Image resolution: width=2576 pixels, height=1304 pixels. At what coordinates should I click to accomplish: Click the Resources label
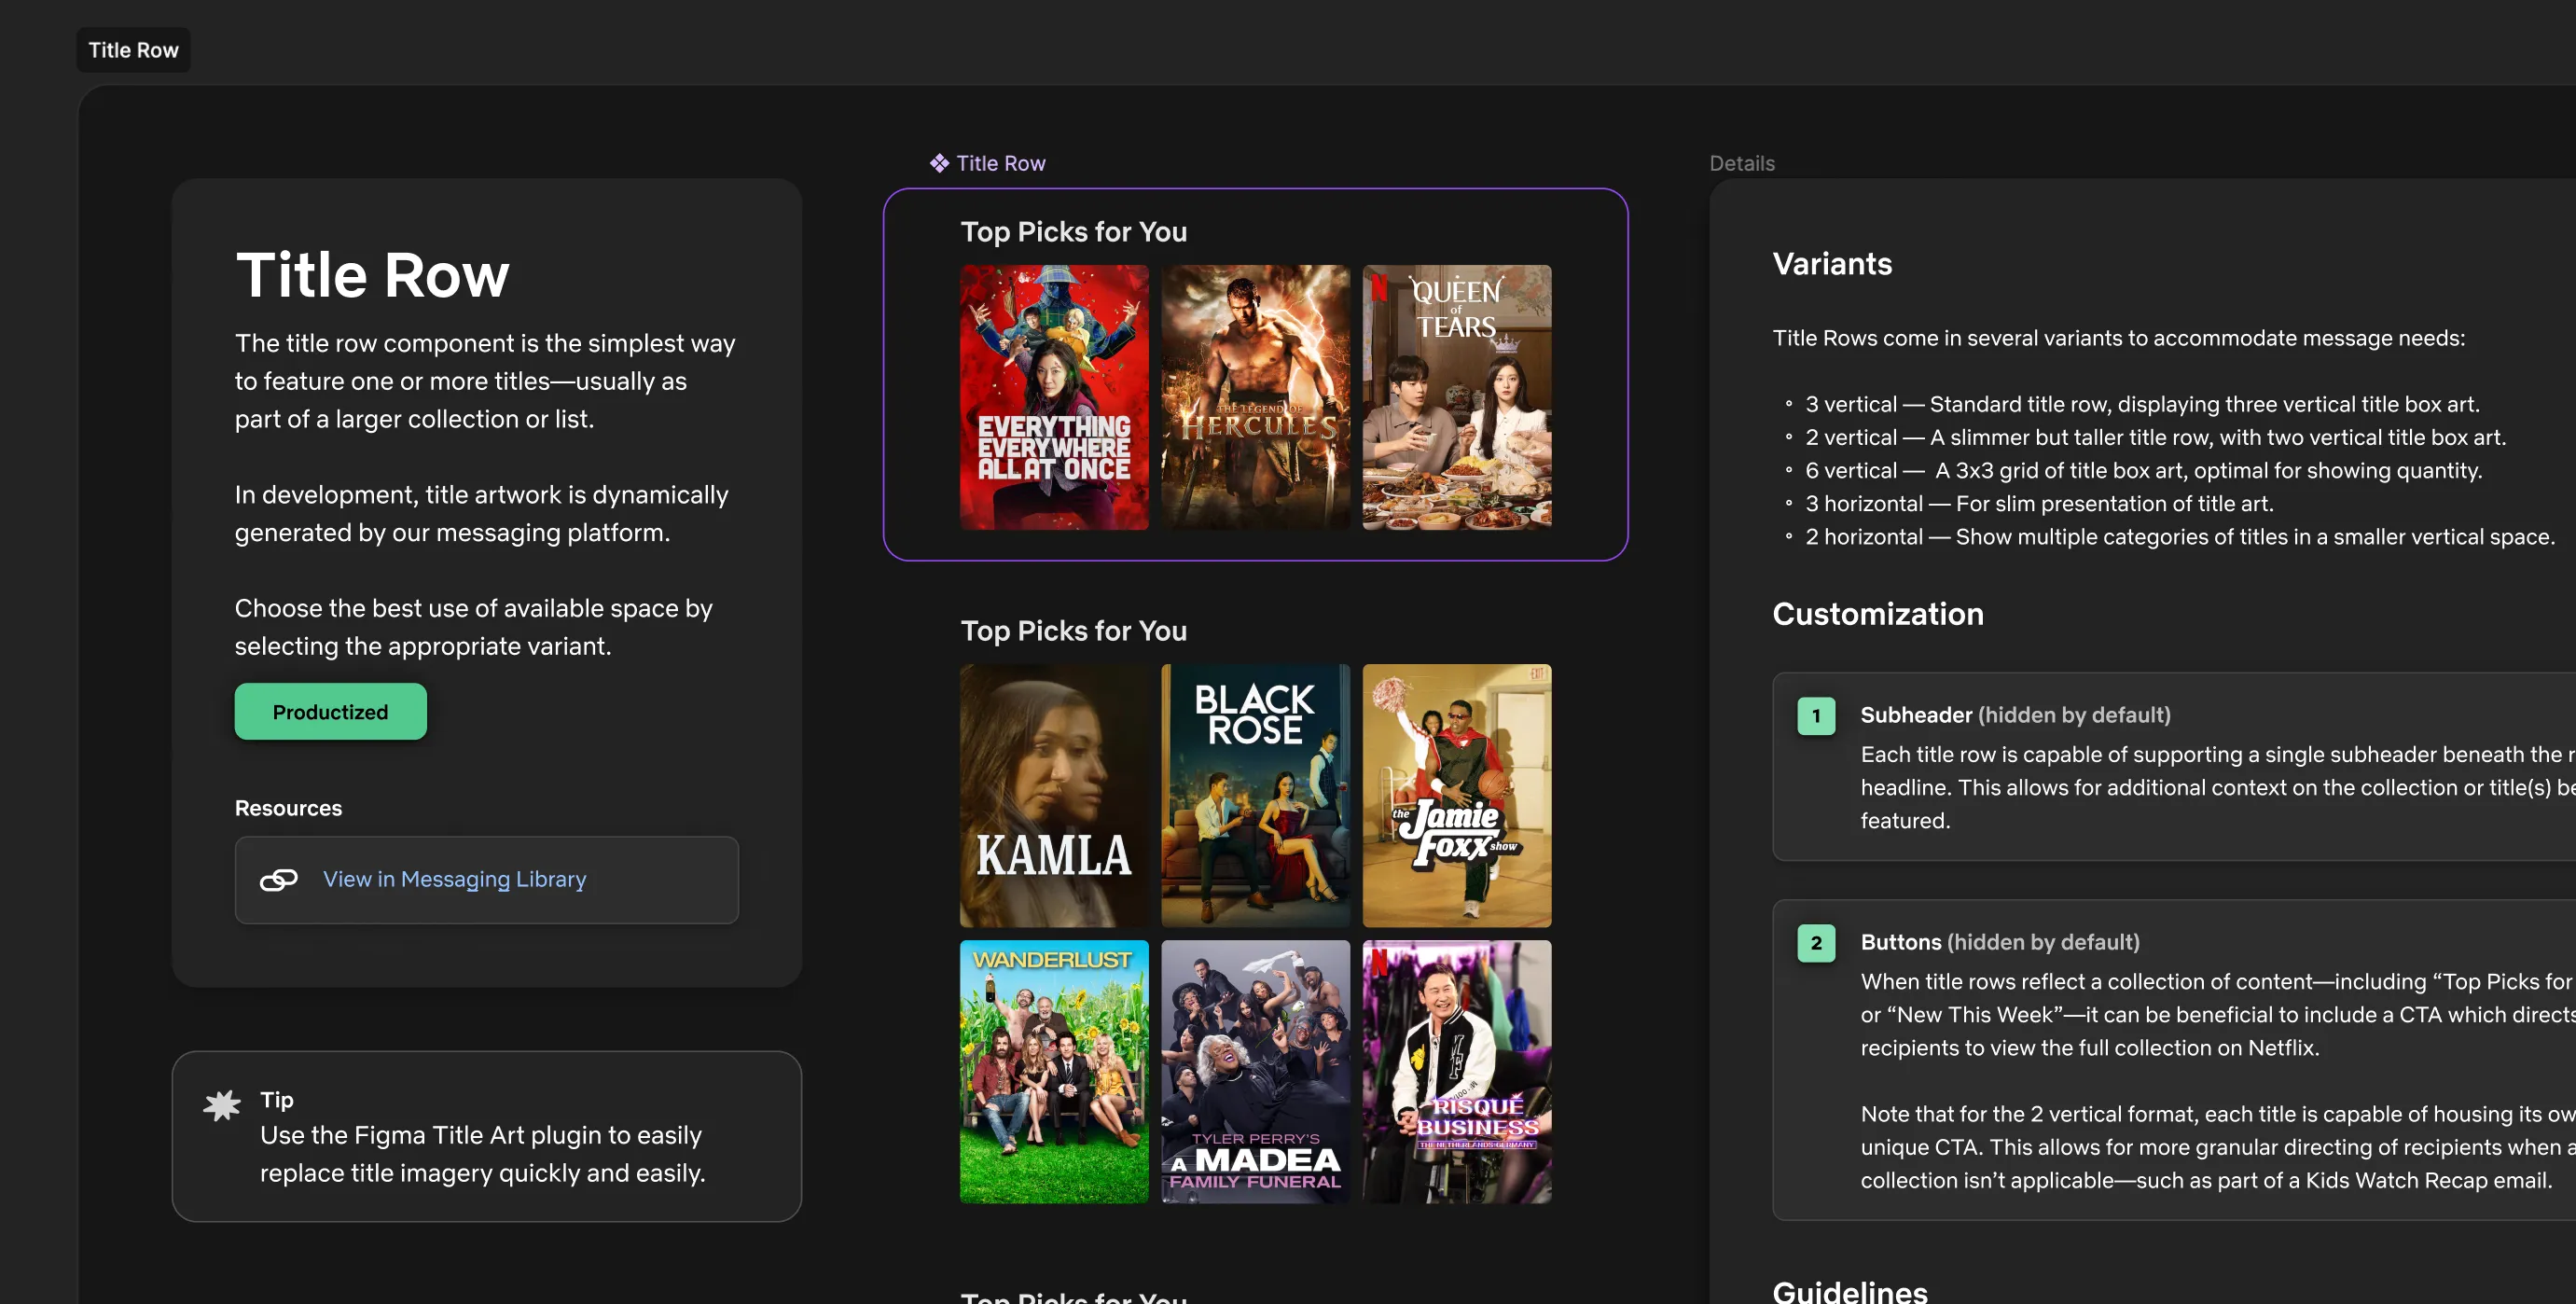tap(288, 808)
